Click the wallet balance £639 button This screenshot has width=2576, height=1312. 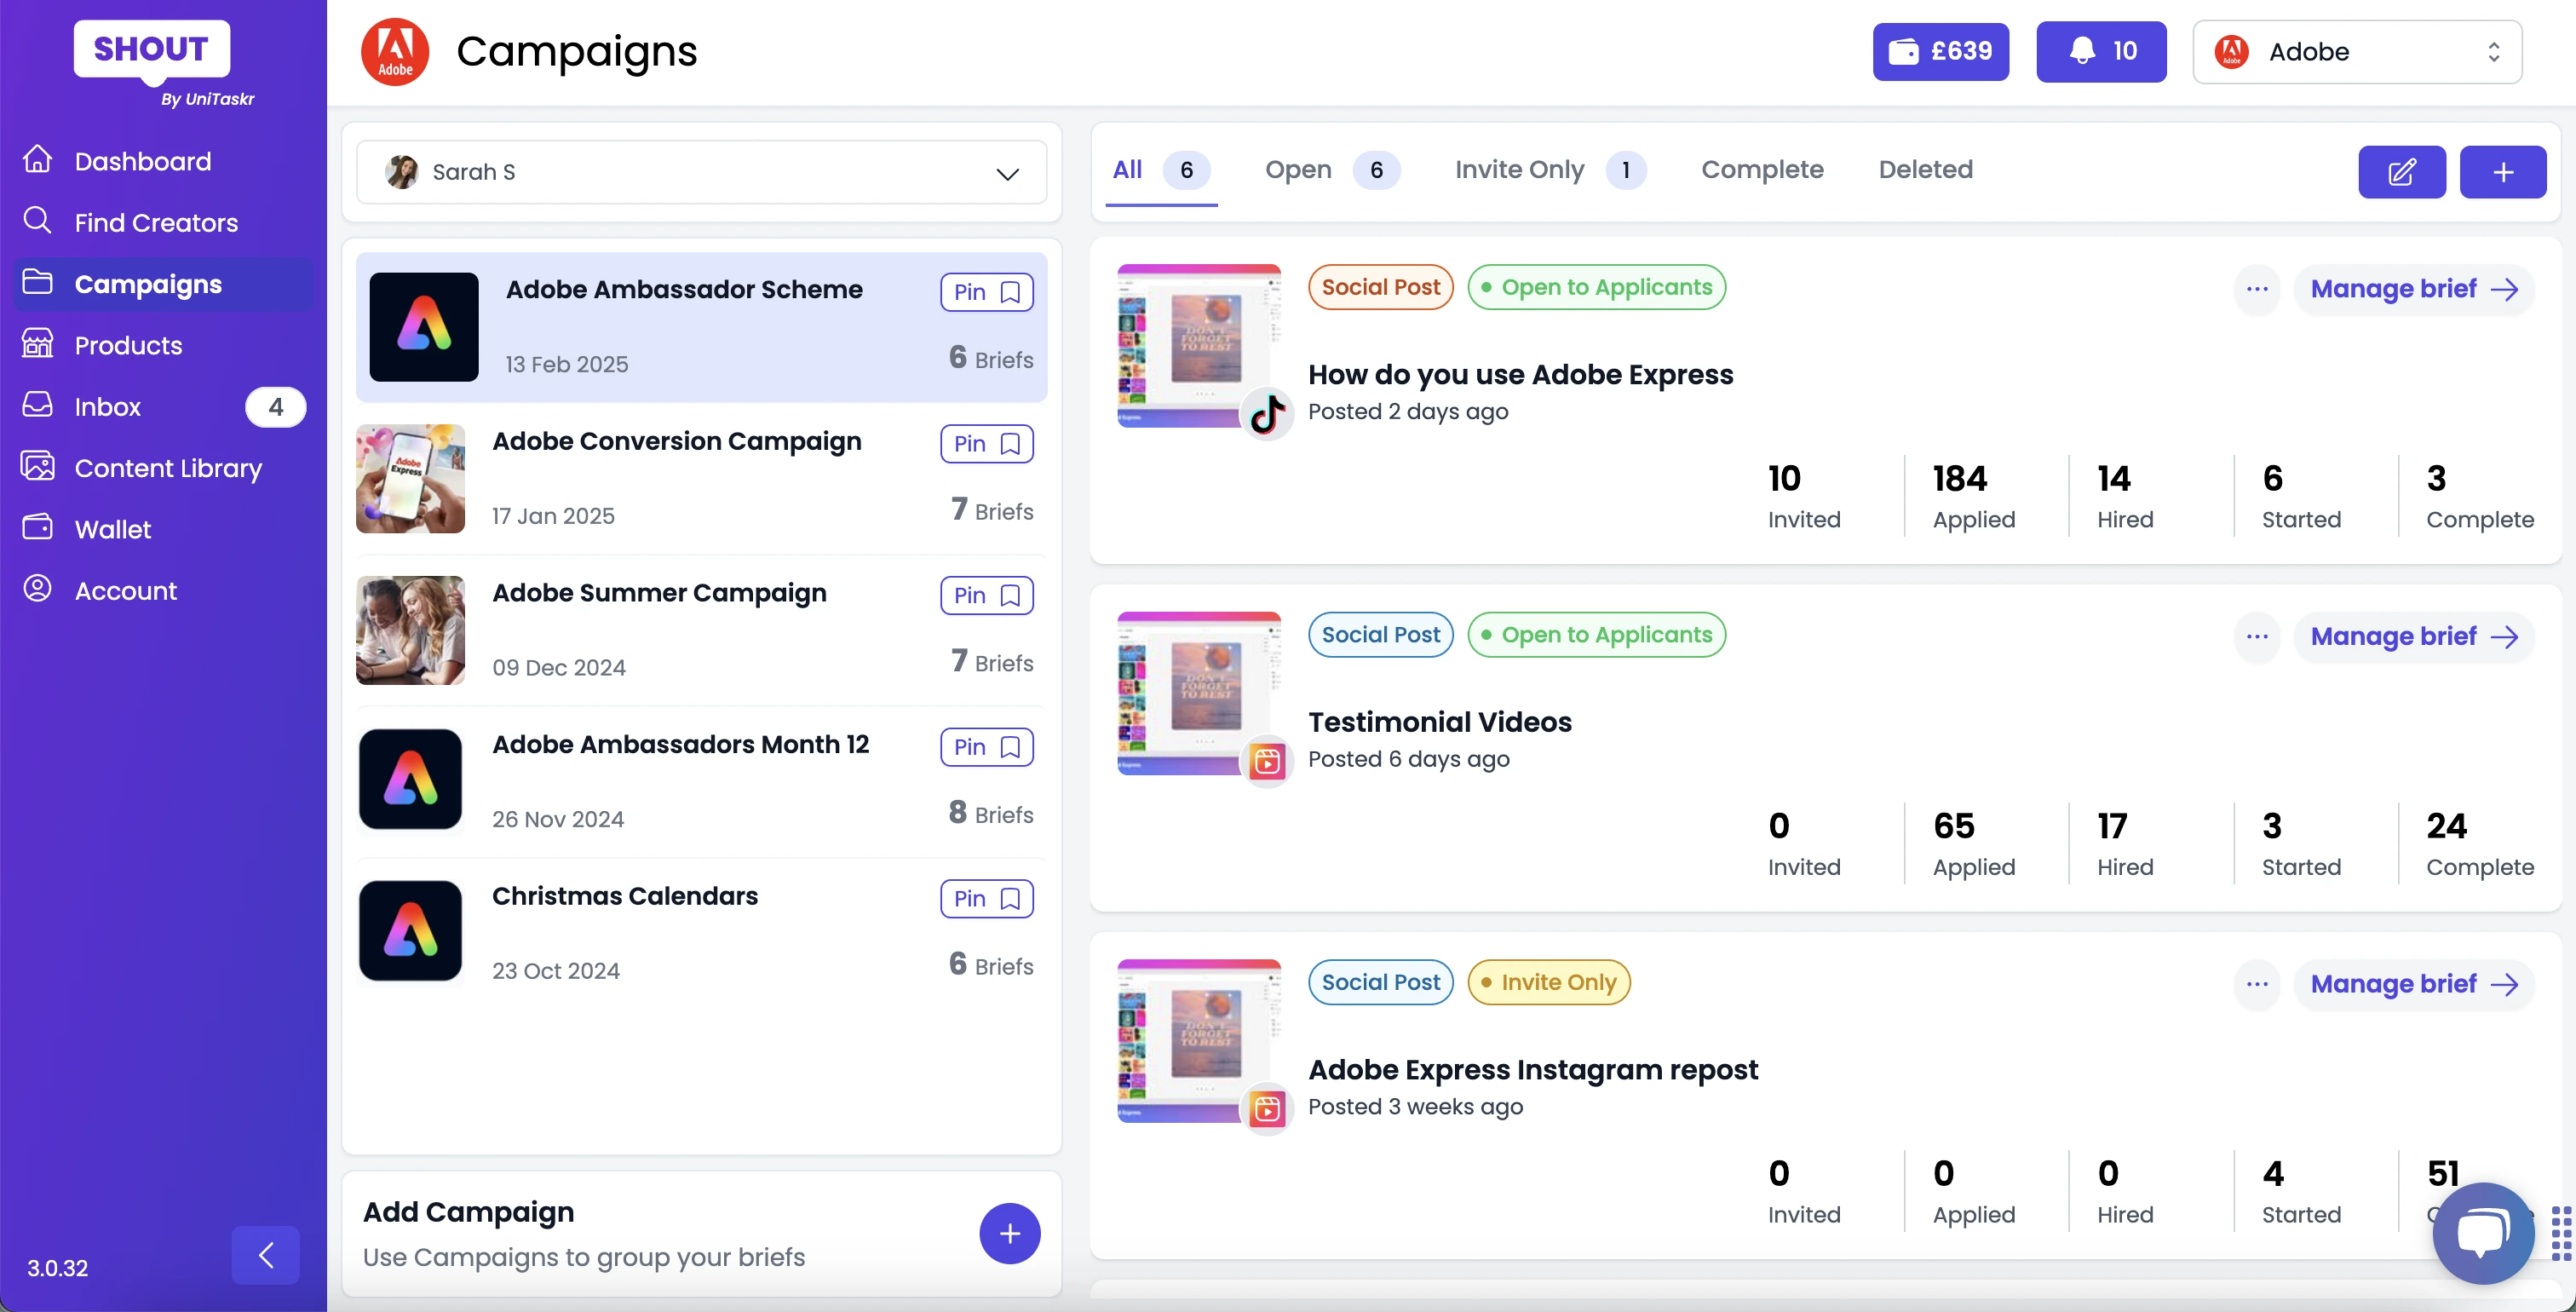tap(1940, 51)
